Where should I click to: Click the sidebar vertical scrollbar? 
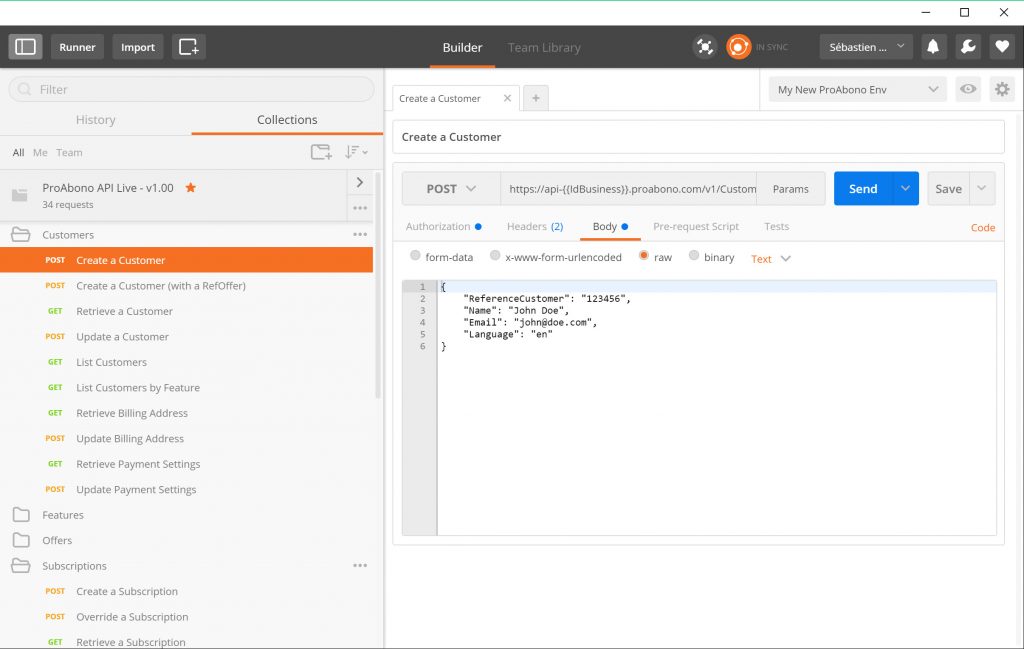[377, 285]
